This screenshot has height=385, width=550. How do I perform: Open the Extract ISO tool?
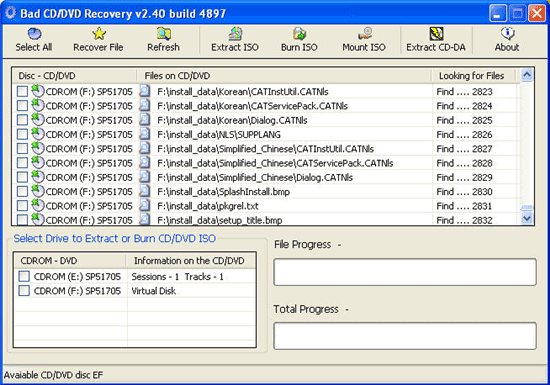point(235,40)
